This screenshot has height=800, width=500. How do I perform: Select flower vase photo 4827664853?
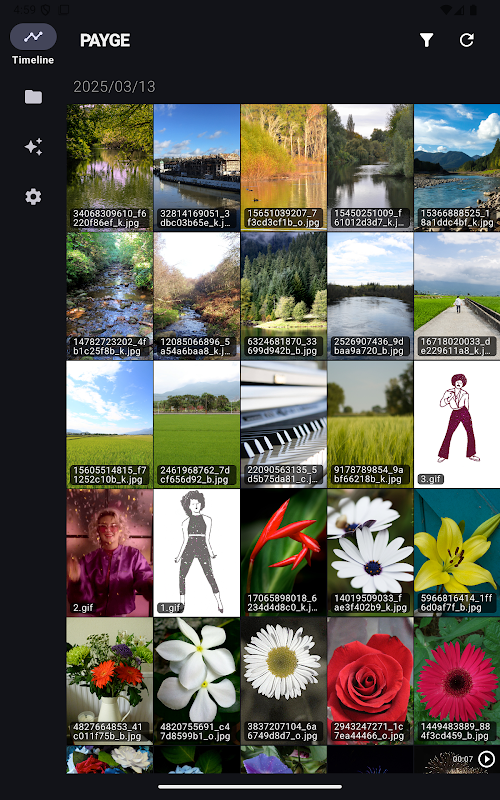110,682
